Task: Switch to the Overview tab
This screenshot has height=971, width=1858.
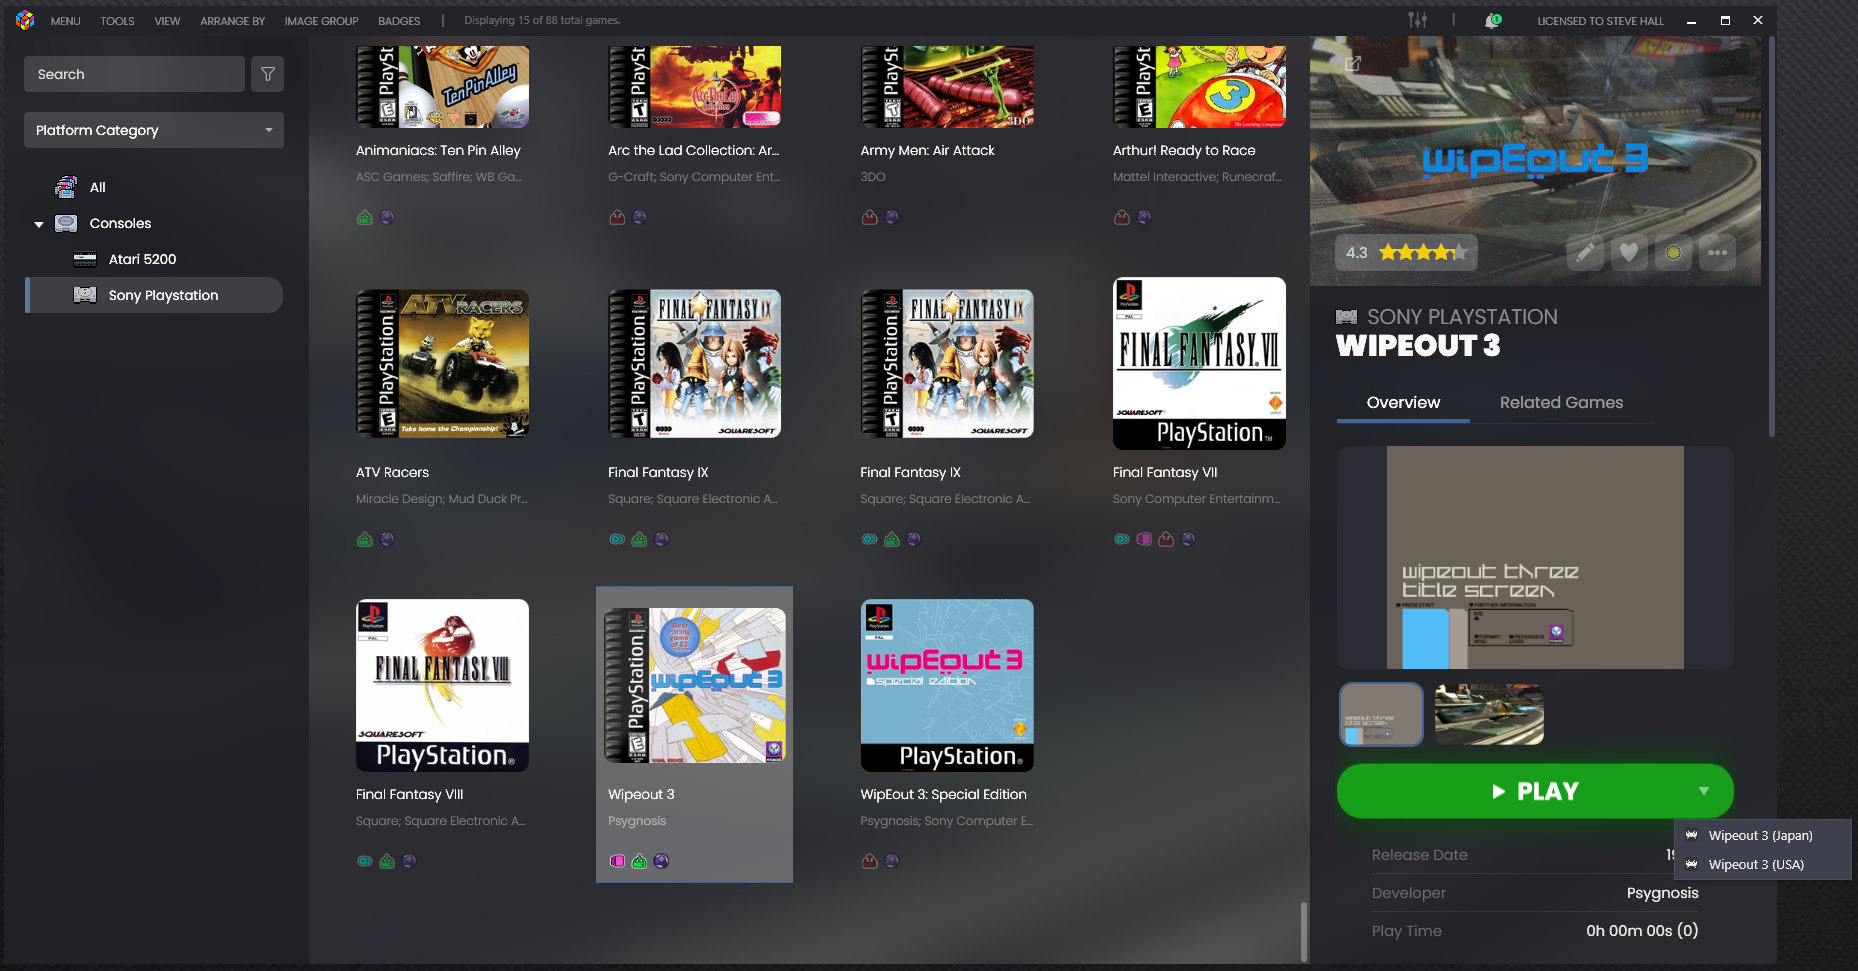Action: click(x=1404, y=403)
